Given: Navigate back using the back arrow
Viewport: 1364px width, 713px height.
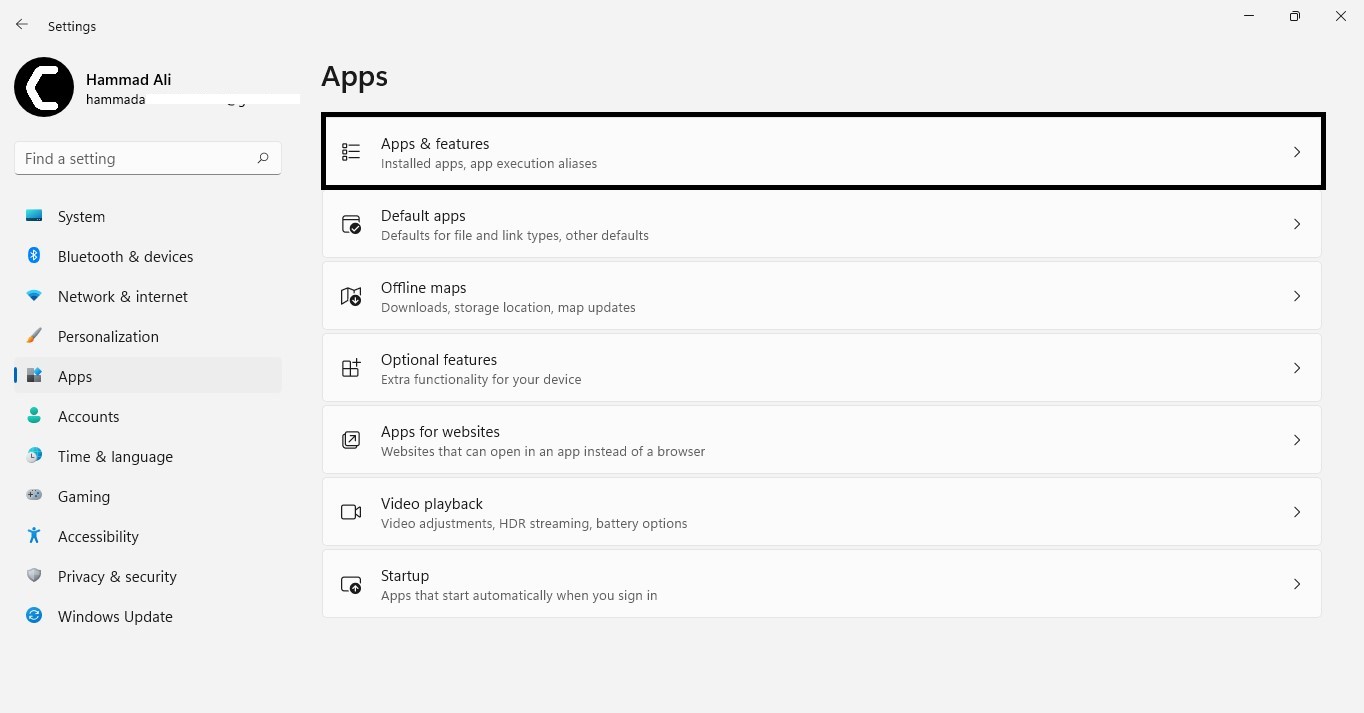Looking at the screenshot, I should (x=22, y=25).
